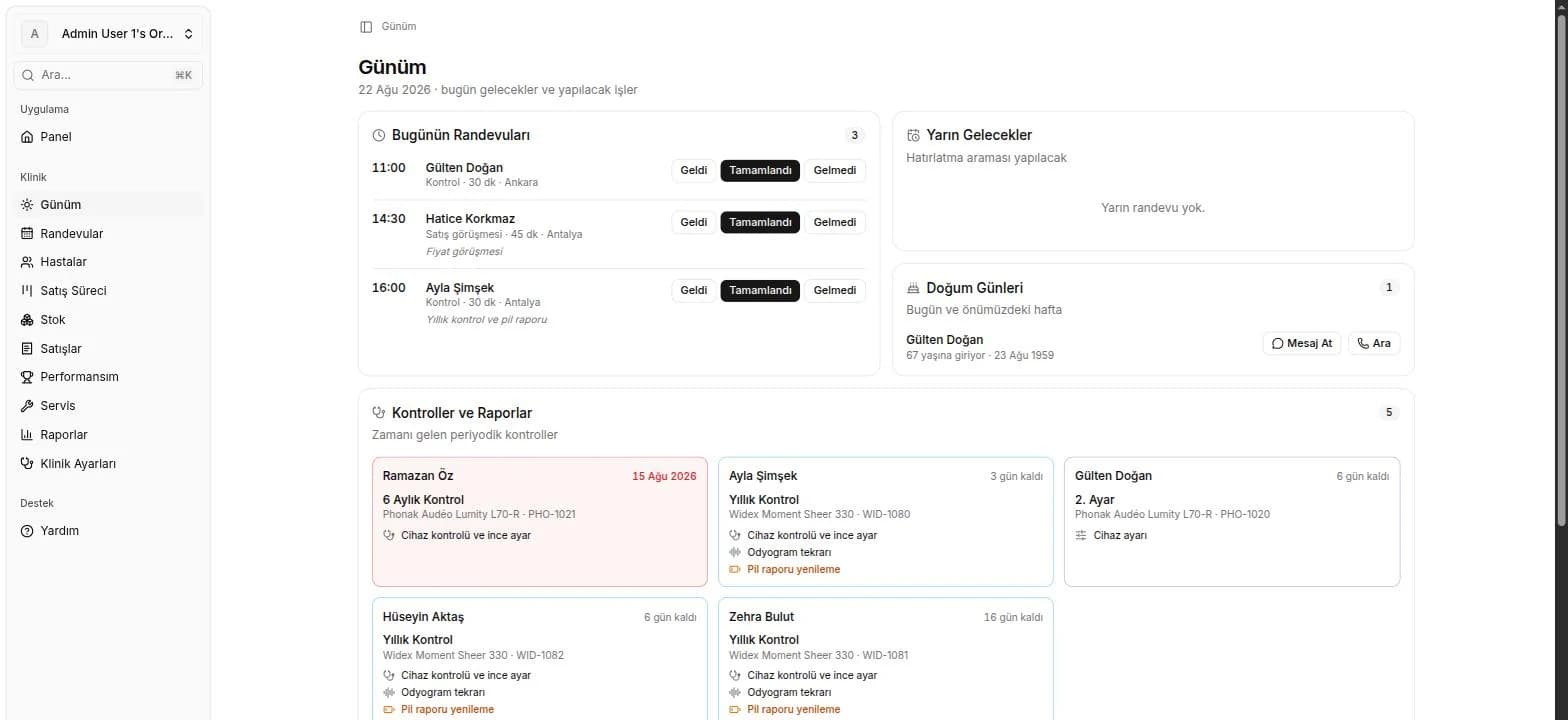This screenshot has width=1568, height=720.
Task: Go to Randevular menu item
Action: pyautogui.click(x=108, y=234)
